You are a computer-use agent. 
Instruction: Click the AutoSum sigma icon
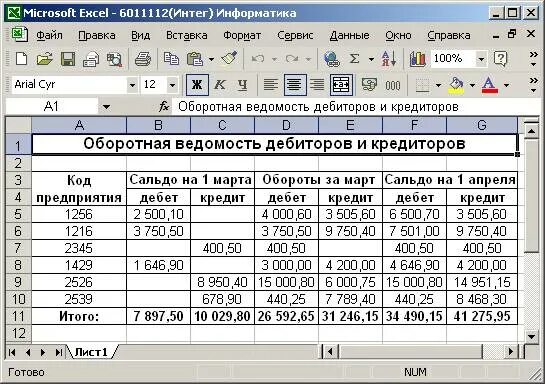(x=354, y=59)
